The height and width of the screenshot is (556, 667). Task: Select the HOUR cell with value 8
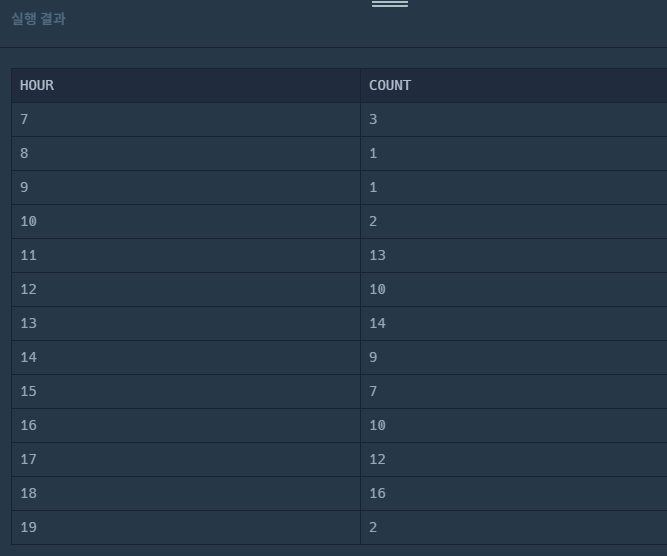[x=186, y=154]
